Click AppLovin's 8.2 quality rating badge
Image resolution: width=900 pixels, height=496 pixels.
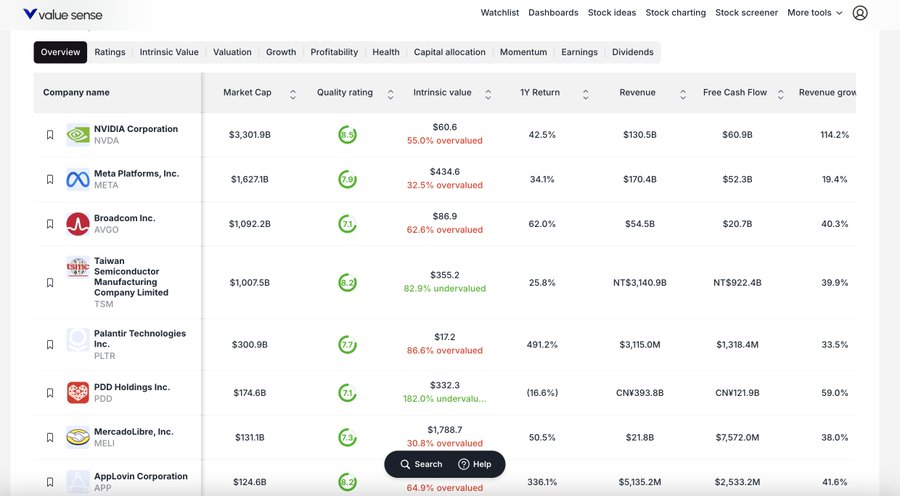tap(347, 482)
